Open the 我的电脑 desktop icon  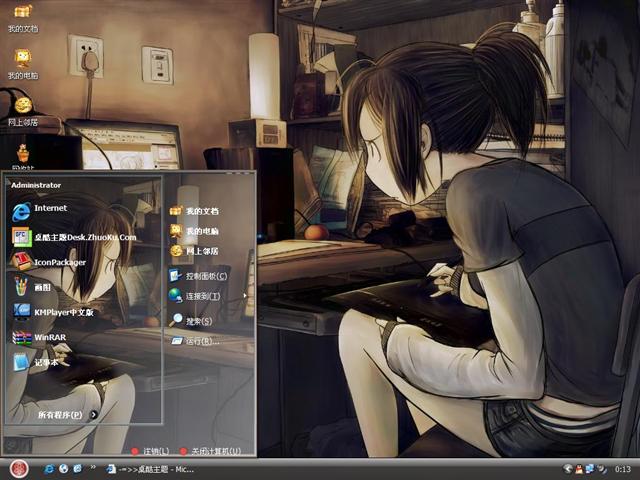(x=23, y=64)
